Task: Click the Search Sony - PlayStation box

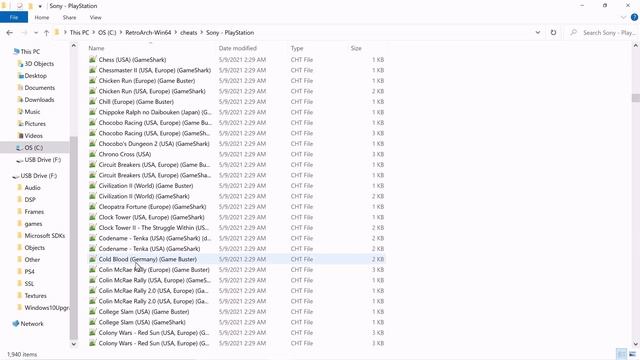Action: tap(603, 33)
